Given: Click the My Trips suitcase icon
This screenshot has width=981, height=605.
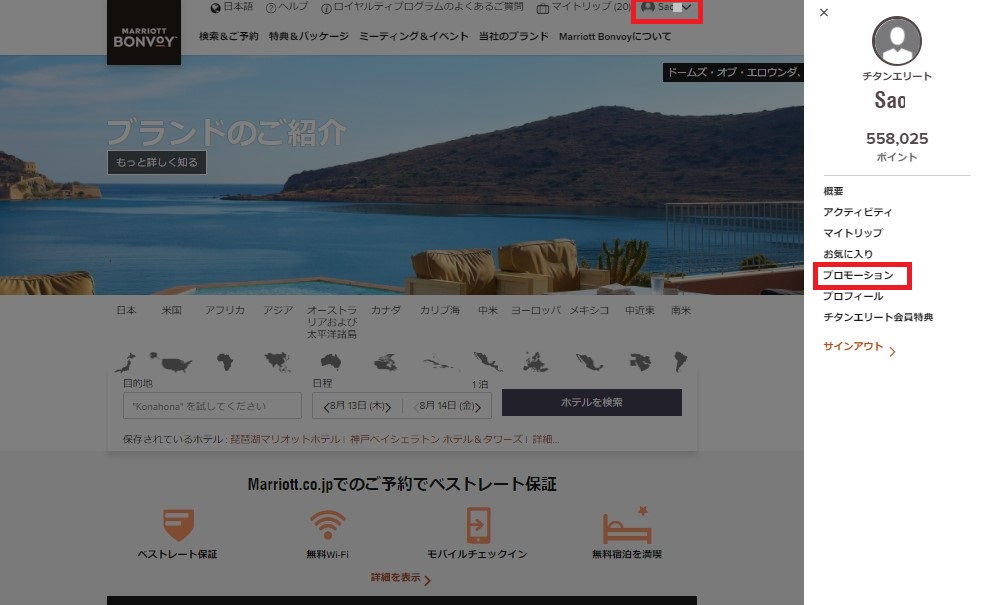Looking at the screenshot, I should pyautogui.click(x=543, y=9).
